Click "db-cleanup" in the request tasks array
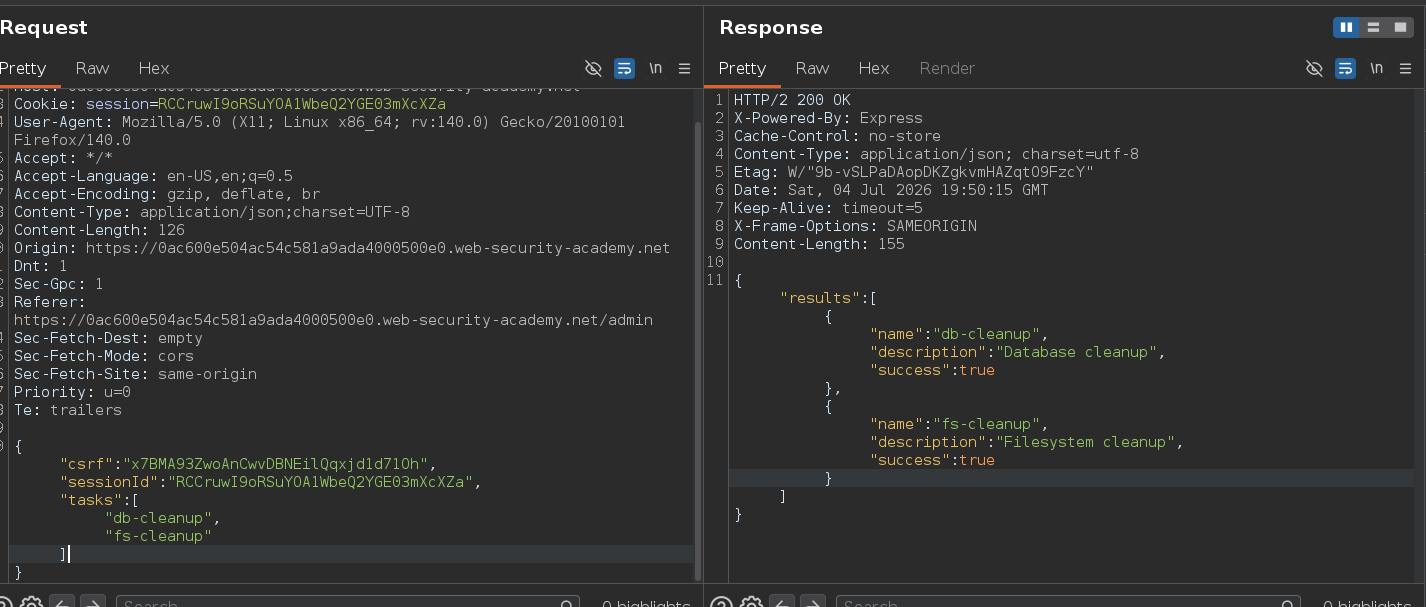This screenshot has height=607, width=1426. point(158,518)
